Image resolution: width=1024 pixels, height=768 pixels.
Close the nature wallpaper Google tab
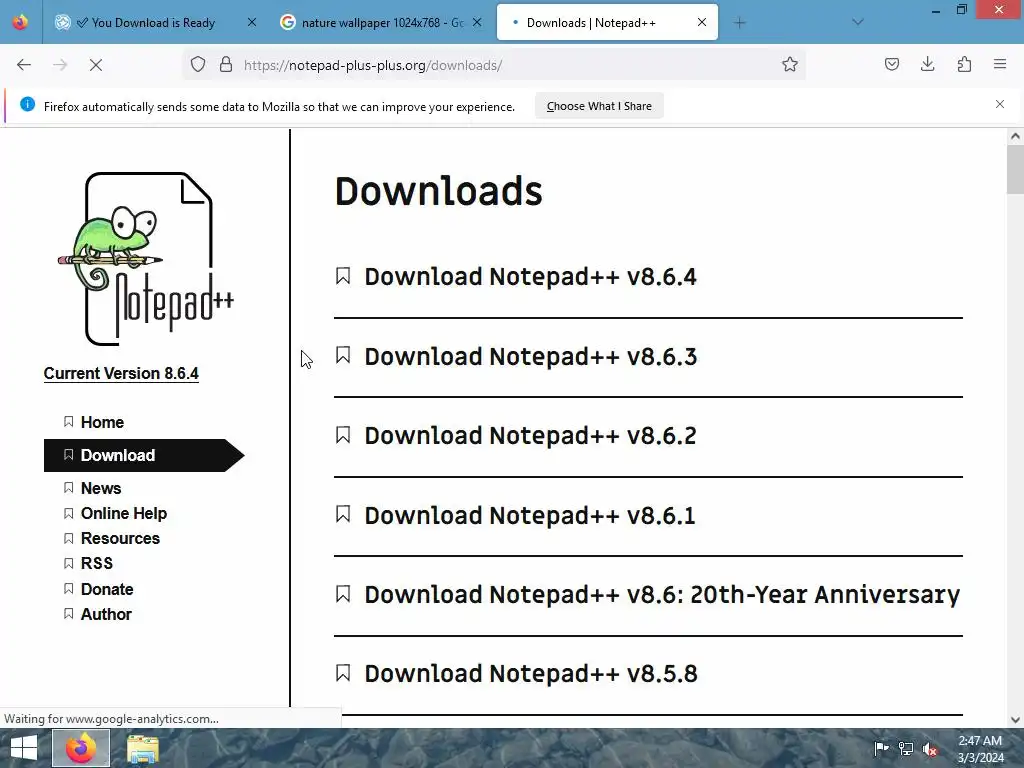(477, 22)
